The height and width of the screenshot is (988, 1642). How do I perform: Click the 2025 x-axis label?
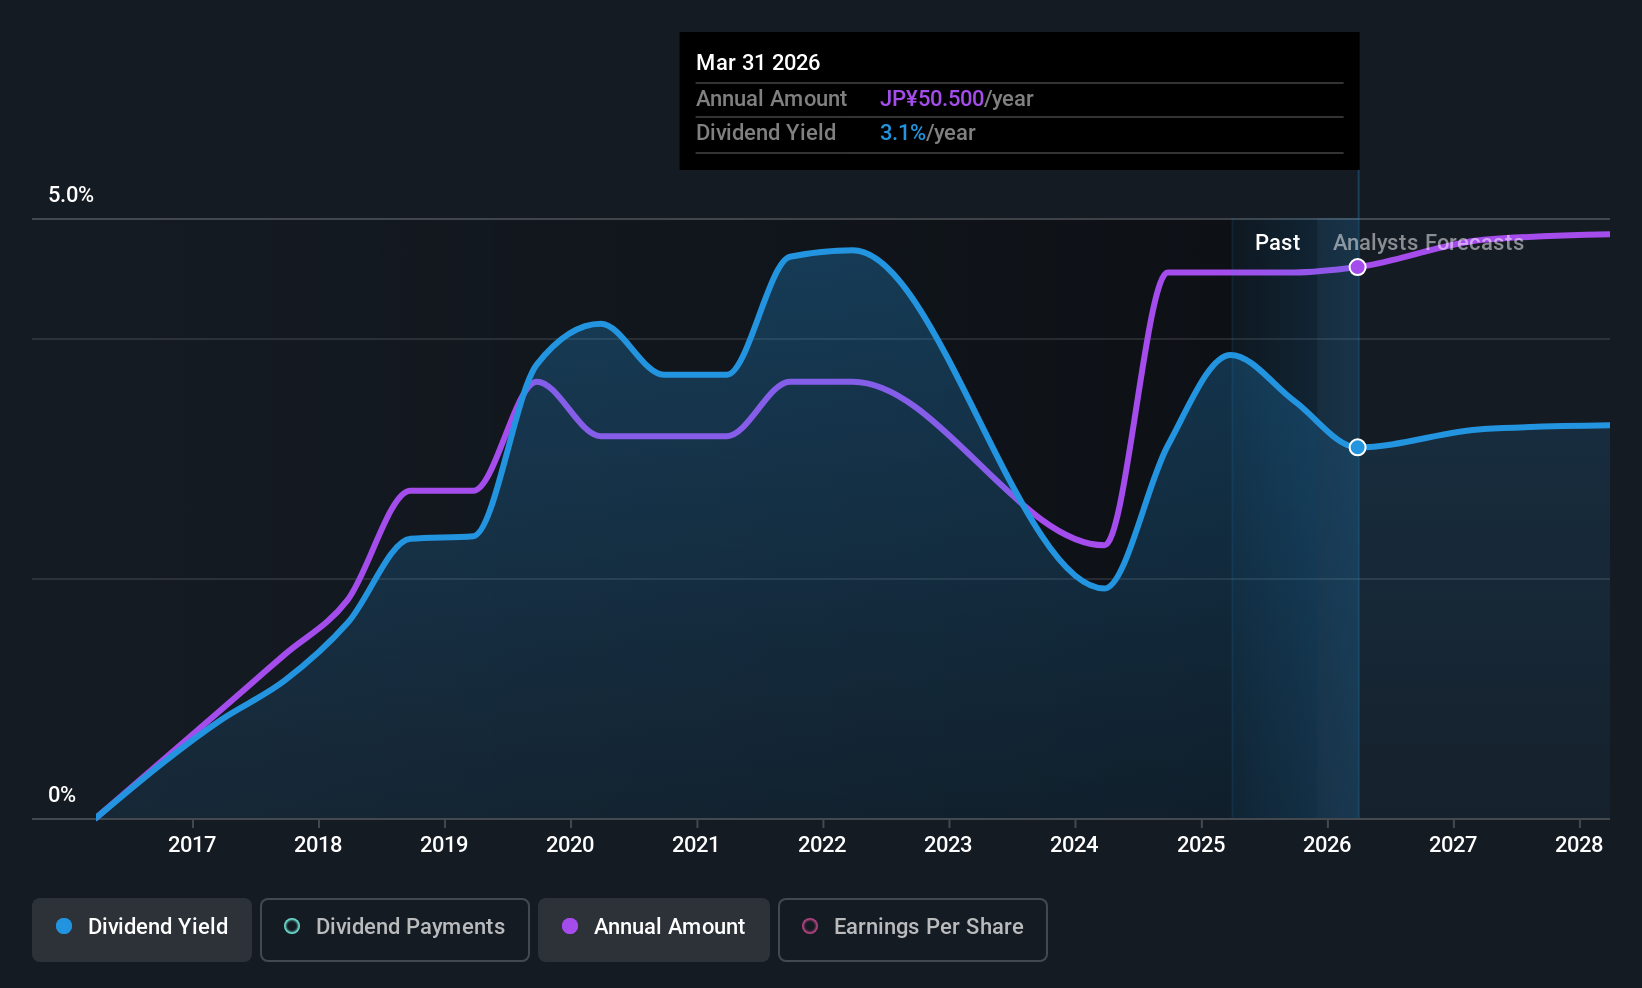coord(1201,845)
